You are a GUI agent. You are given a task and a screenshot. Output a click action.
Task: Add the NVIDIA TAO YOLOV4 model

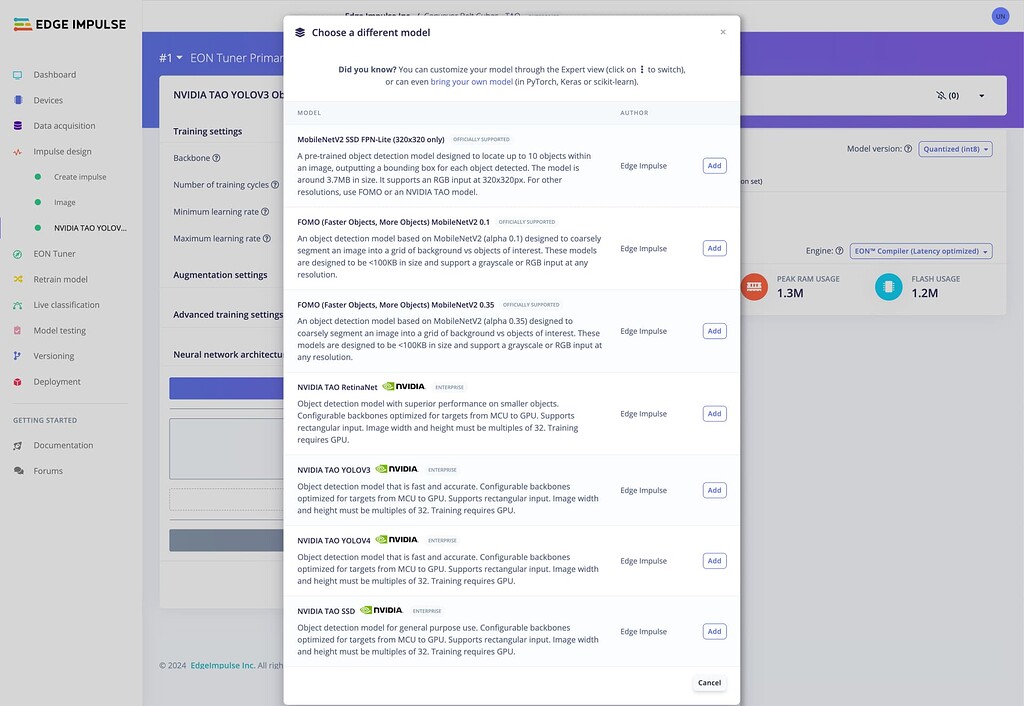click(714, 561)
